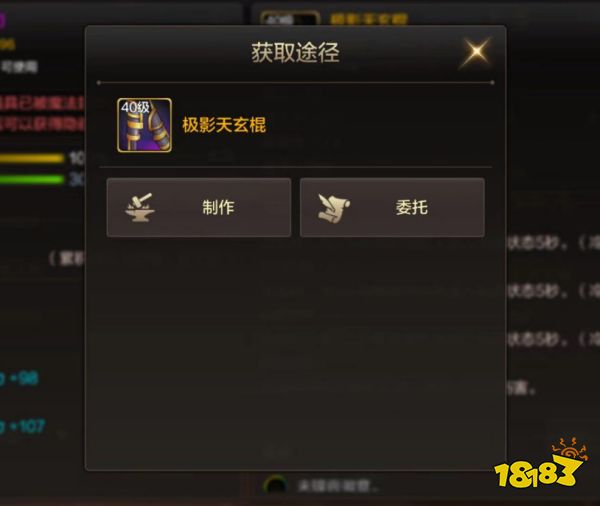Select the 委托 acquisition option
This screenshot has height=506, width=600.
pyautogui.click(x=392, y=207)
